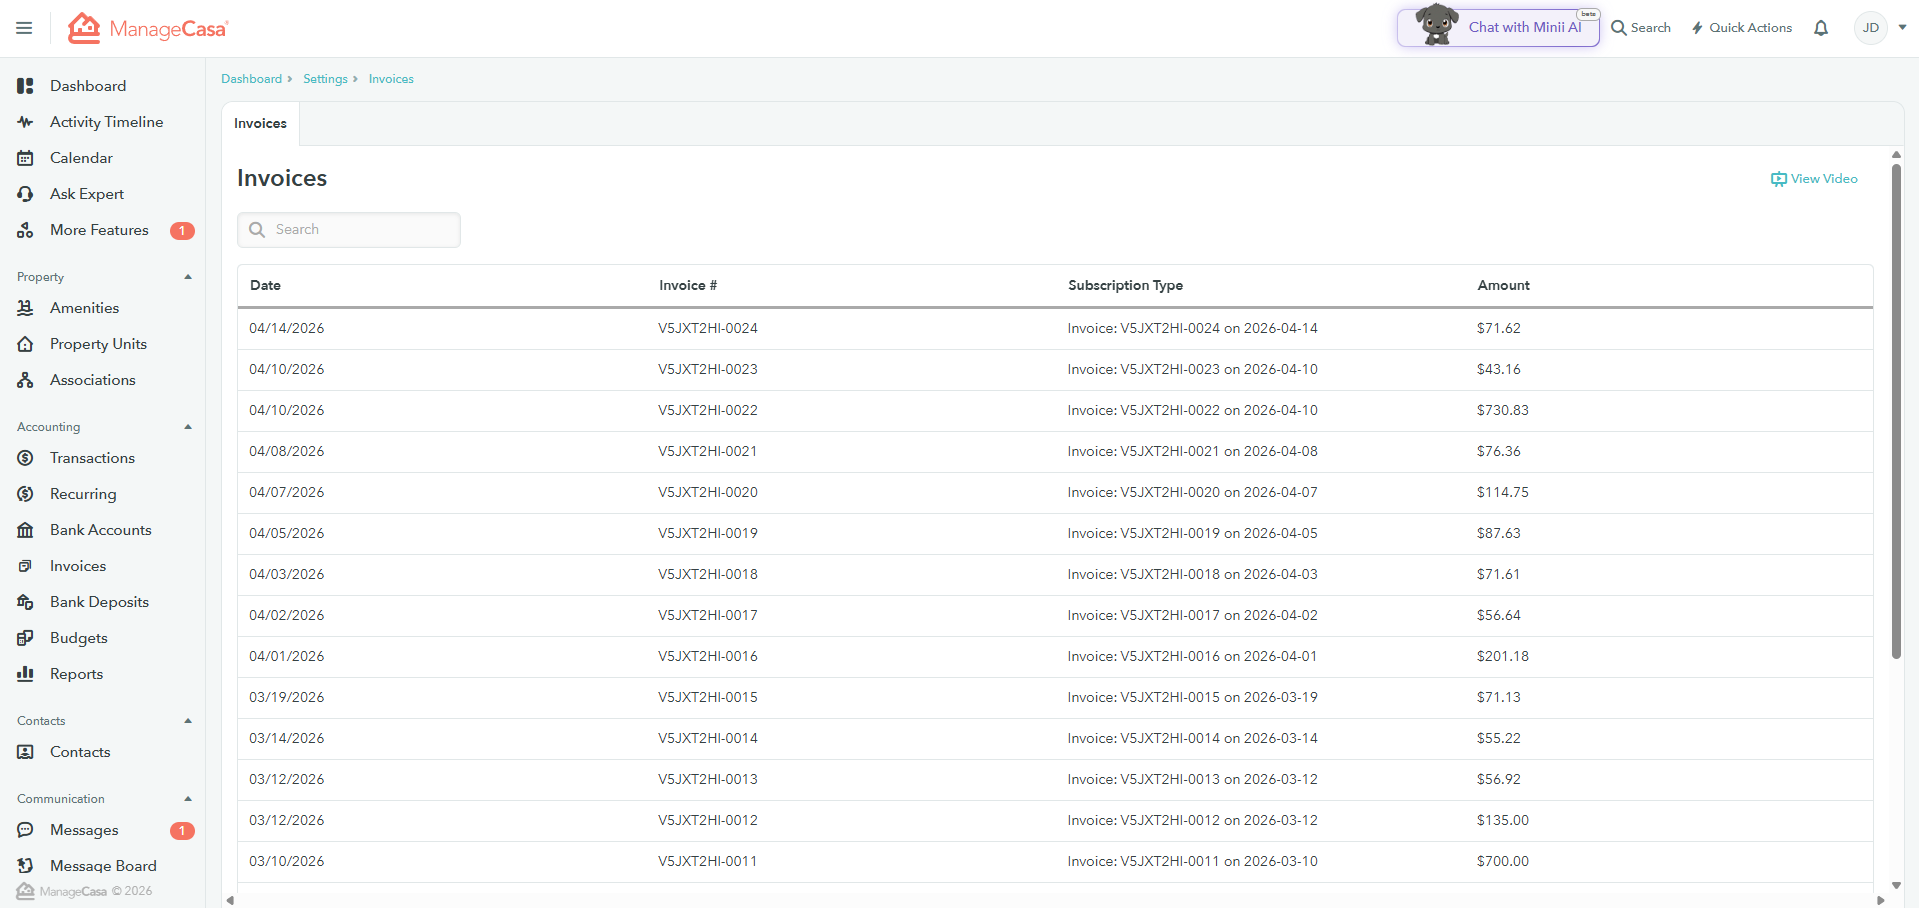Open Quick Actions menu
1919x908 pixels.
(1741, 28)
